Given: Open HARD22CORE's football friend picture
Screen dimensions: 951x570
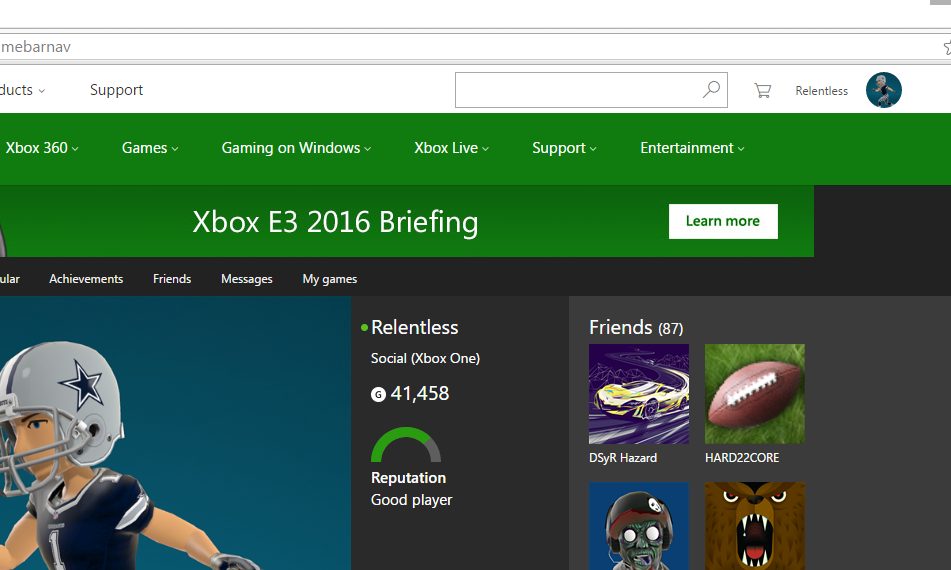Looking at the screenshot, I should point(754,394).
